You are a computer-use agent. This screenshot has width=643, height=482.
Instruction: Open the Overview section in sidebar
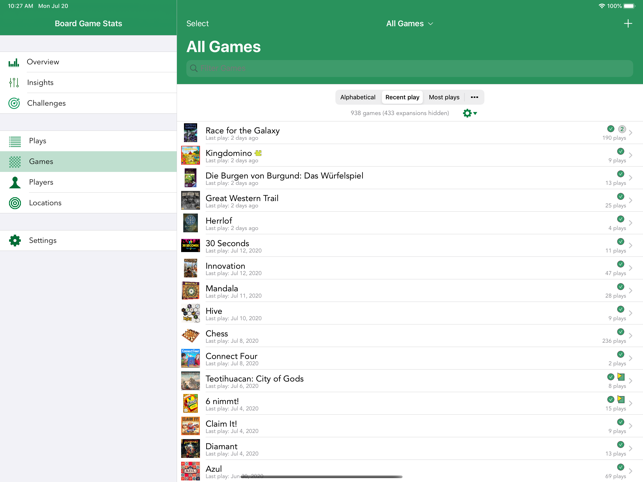coord(42,62)
